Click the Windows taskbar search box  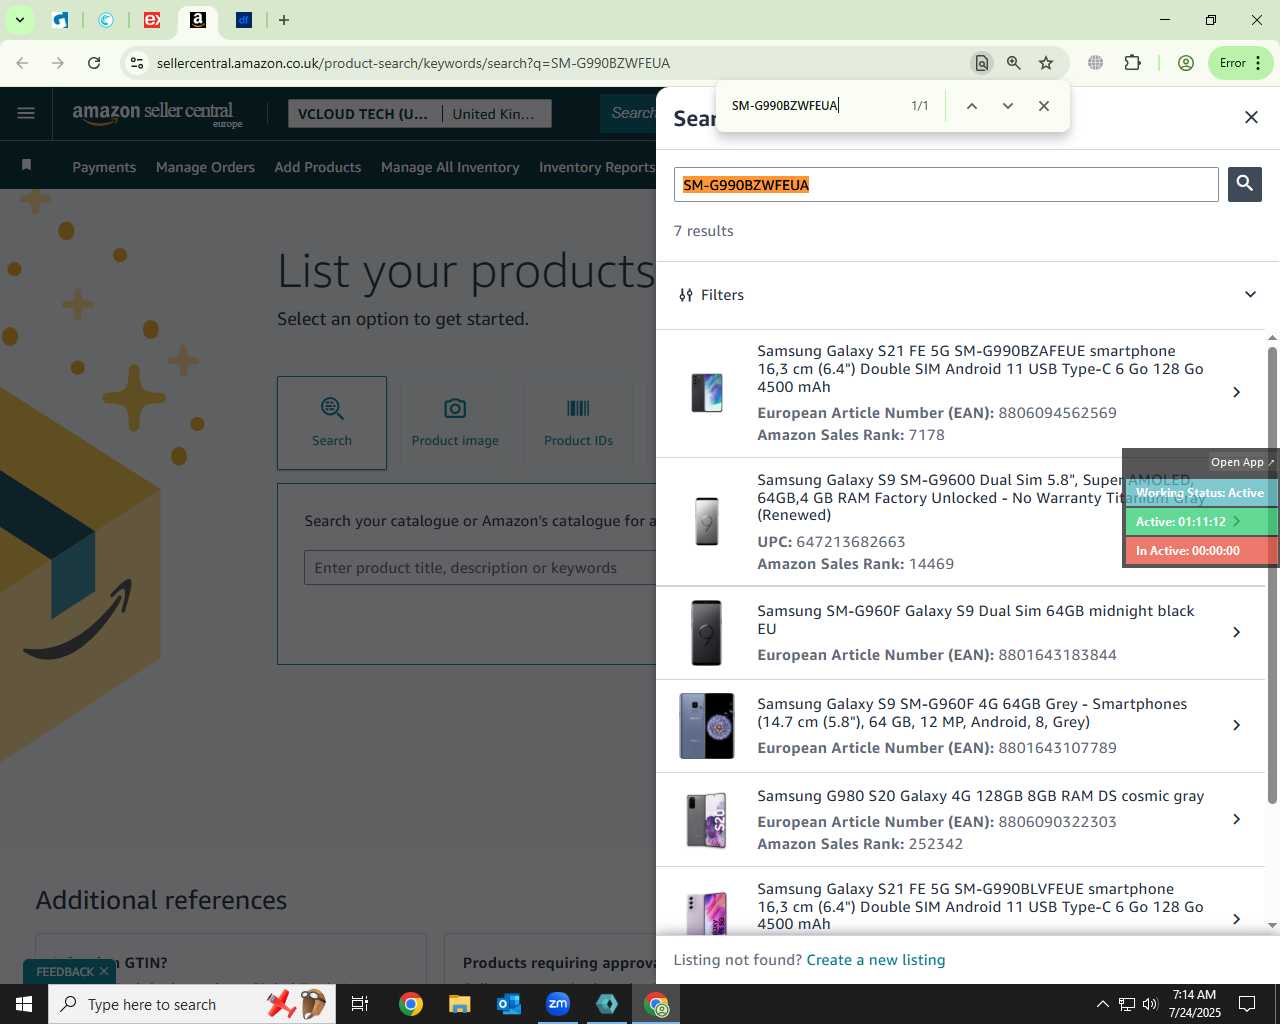[193, 1004]
